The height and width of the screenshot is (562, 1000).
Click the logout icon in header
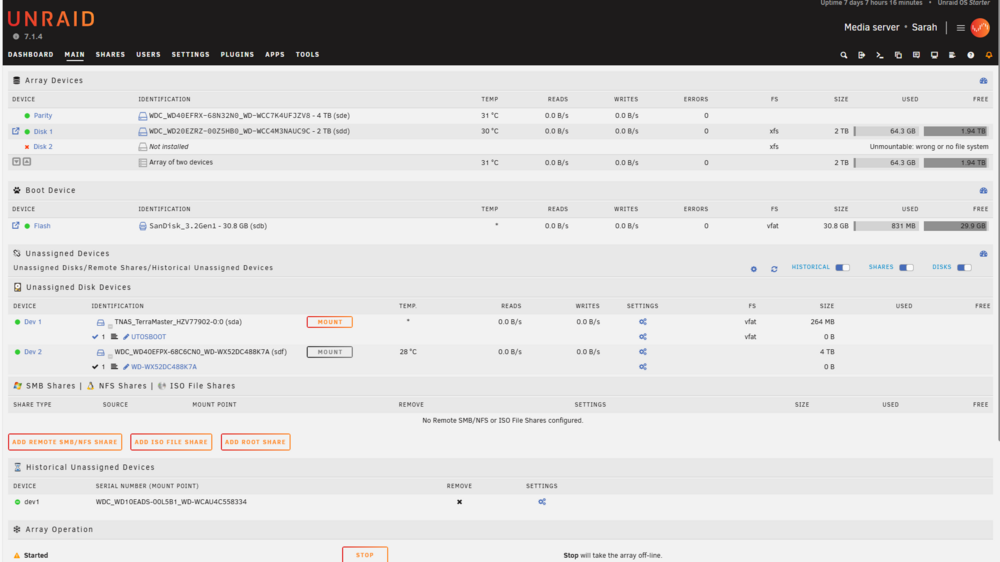[862, 55]
